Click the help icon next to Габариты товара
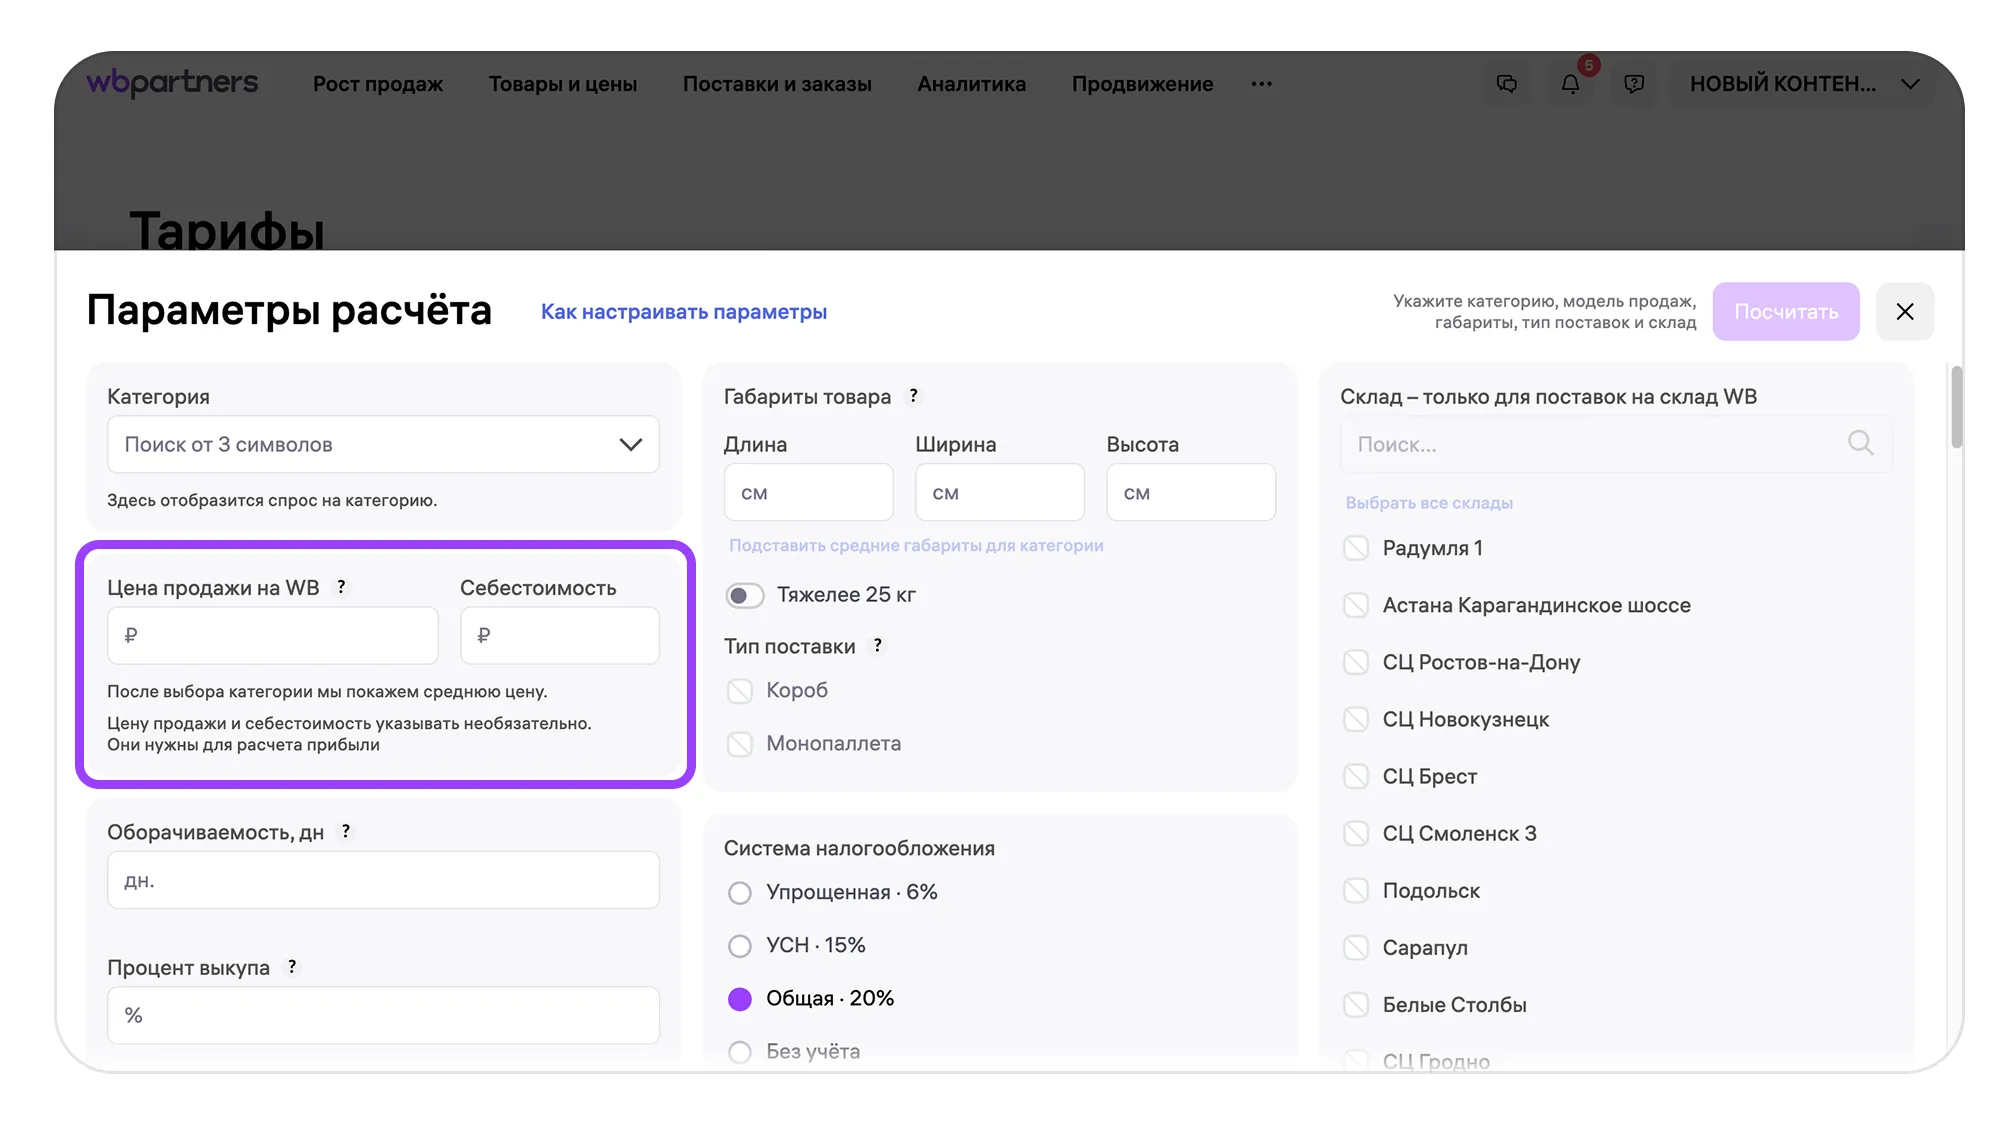 913,396
